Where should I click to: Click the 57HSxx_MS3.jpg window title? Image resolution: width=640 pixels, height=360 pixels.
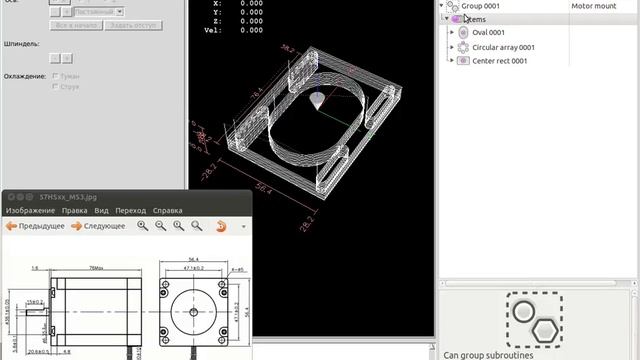pyautogui.click(x=68, y=197)
